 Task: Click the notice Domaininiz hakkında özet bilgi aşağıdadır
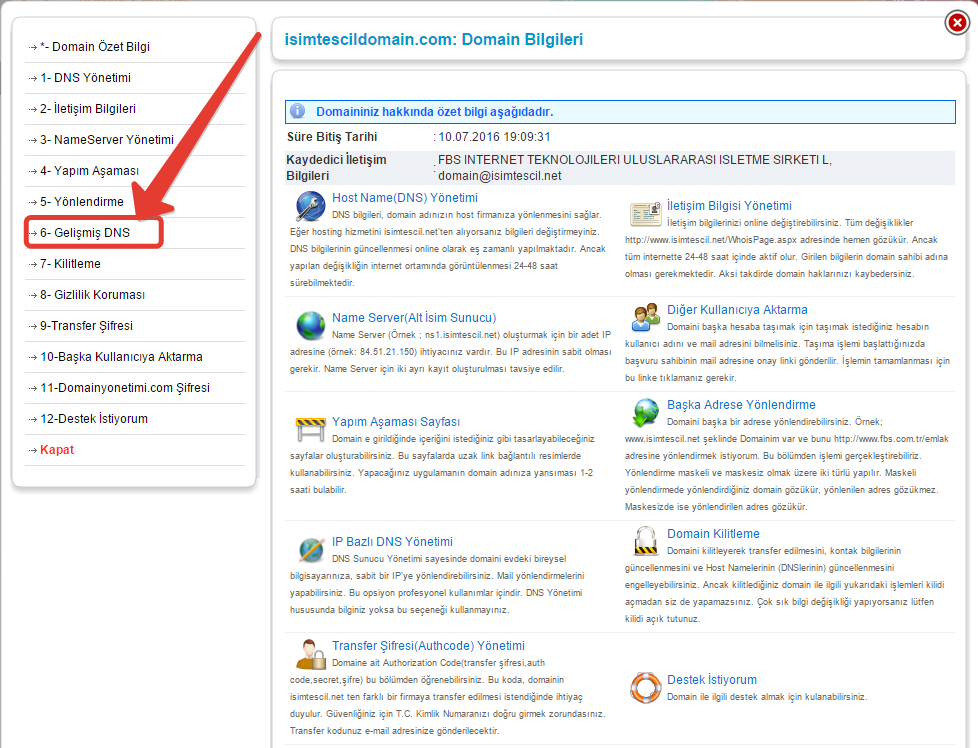click(435, 112)
